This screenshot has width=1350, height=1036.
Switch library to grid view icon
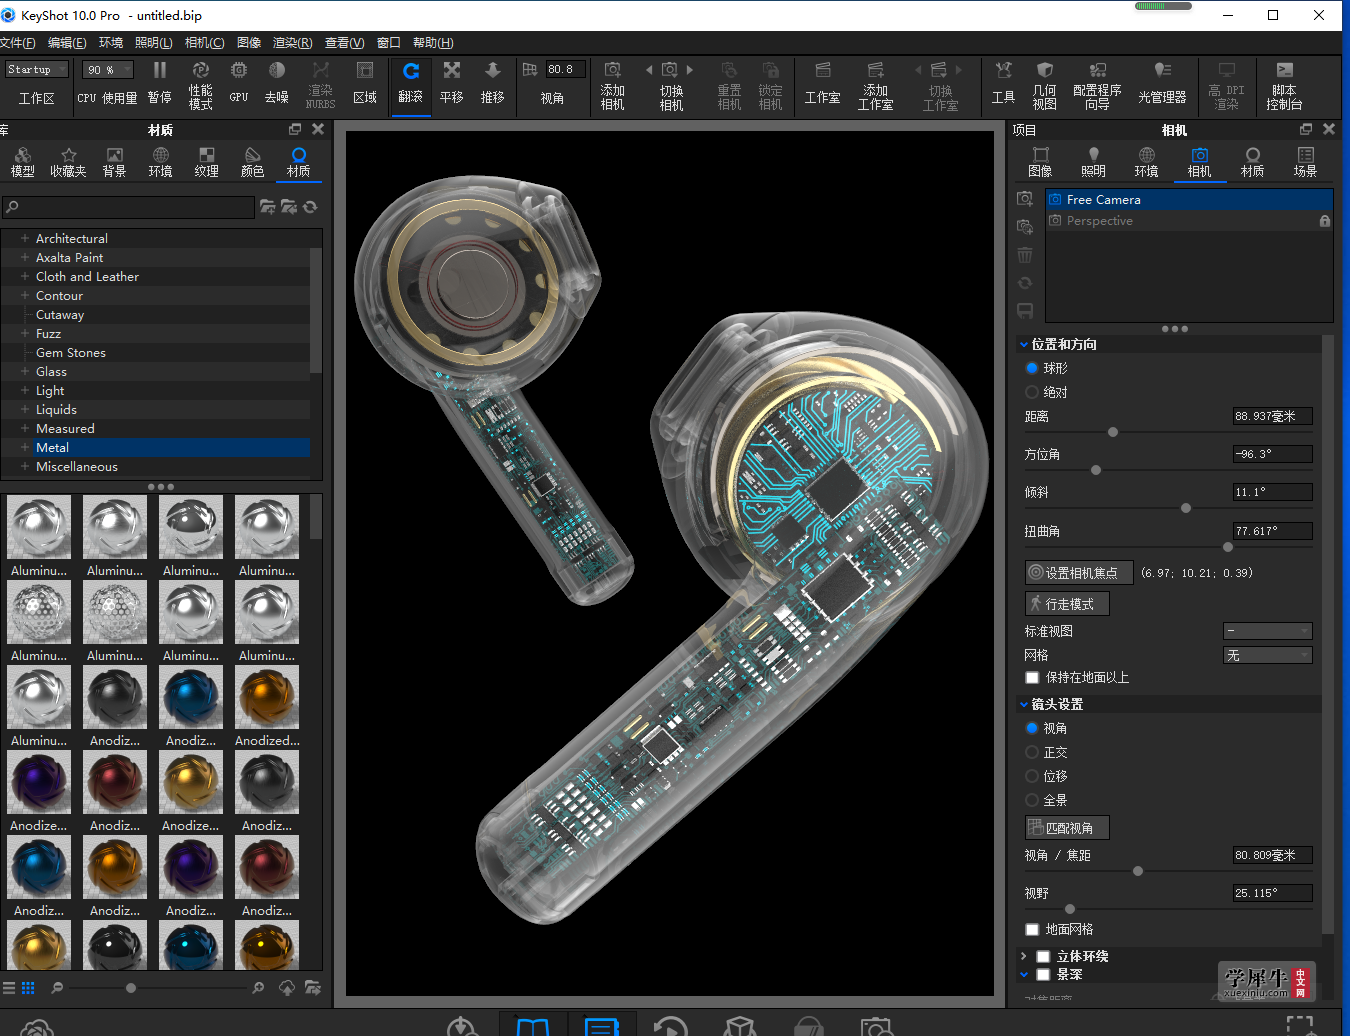click(28, 988)
